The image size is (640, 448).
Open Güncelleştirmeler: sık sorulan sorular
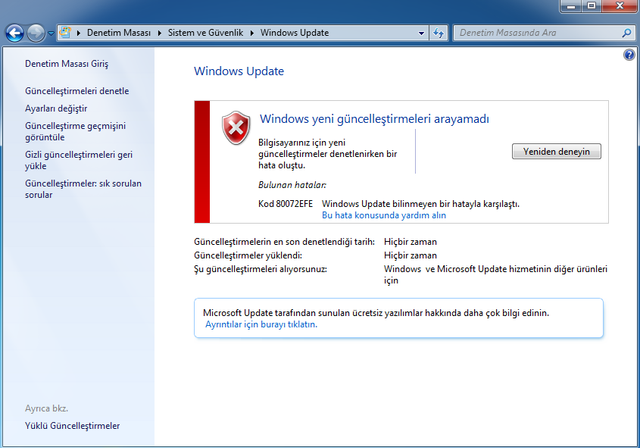click(x=83, y=189)
